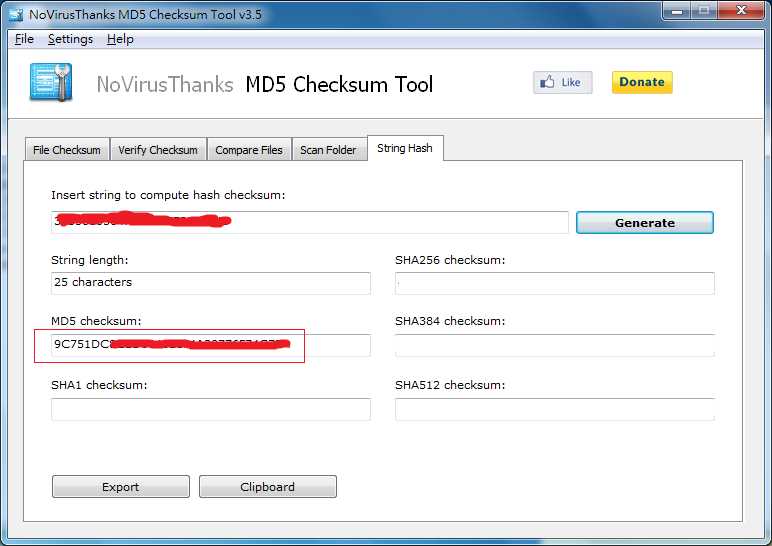Click the SHA512 checksum field
The height and width of the screenshot is (546, 772).
[554, 409]
